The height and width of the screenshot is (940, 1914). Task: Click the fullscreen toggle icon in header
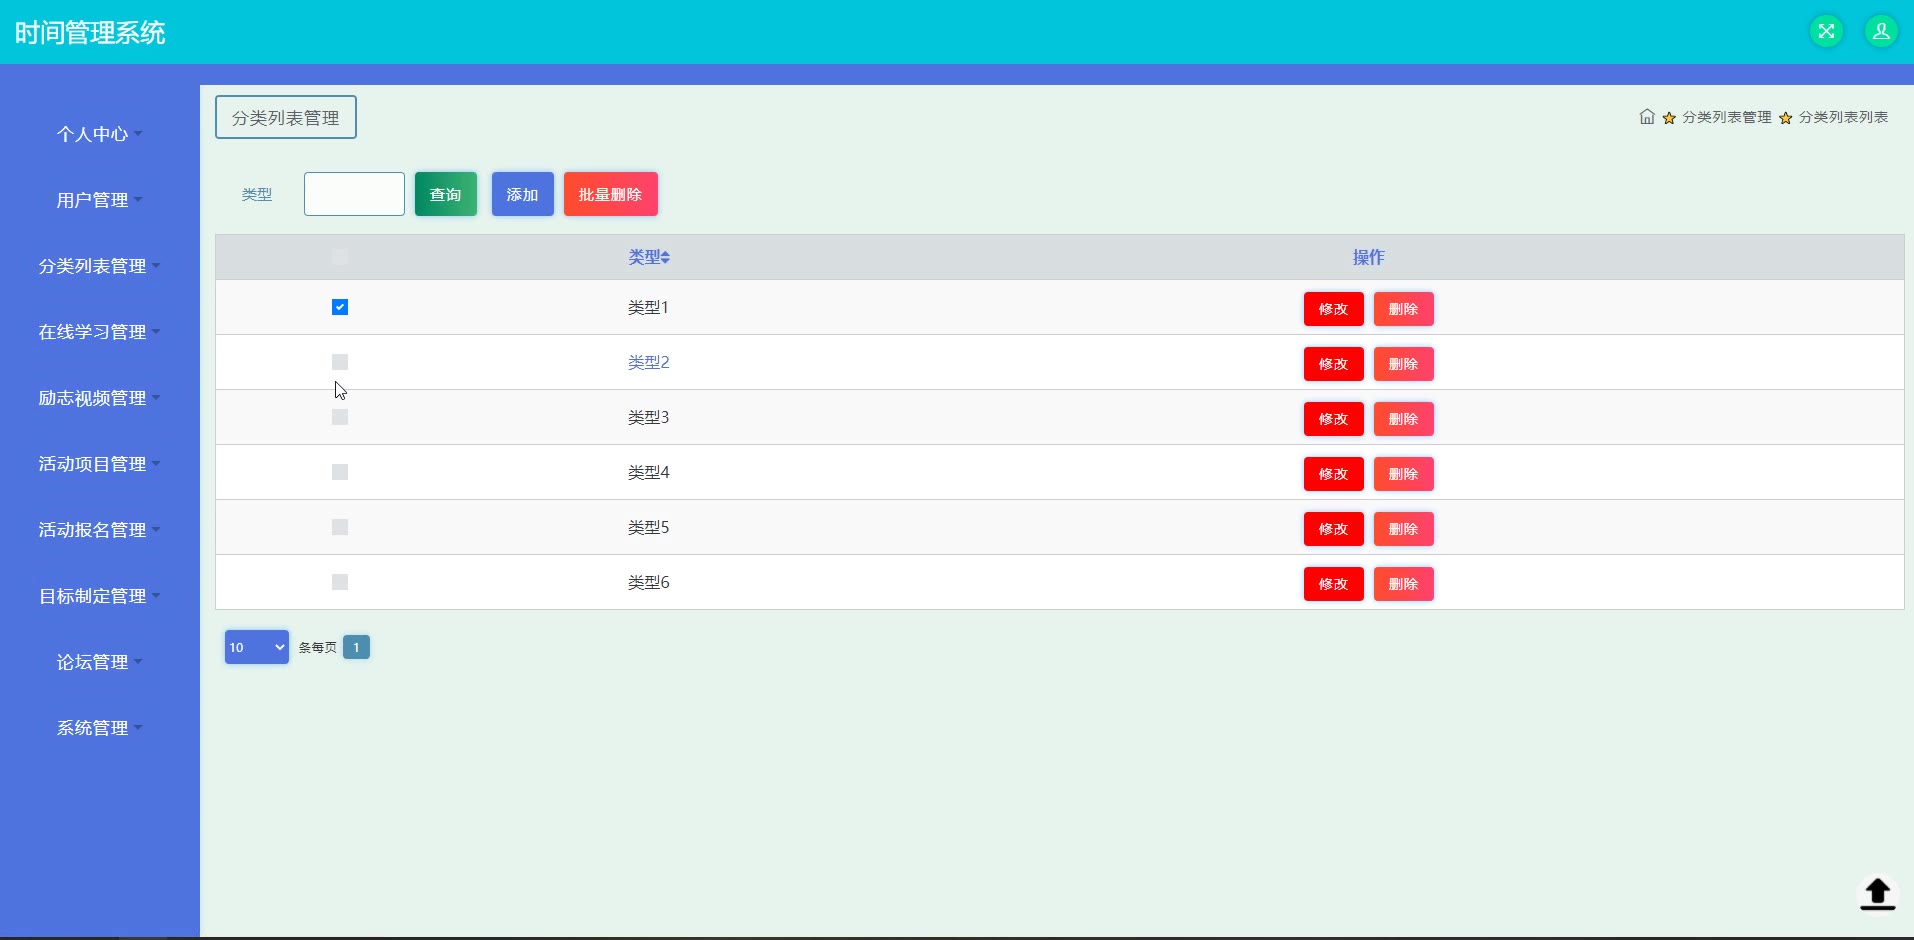1826,31
